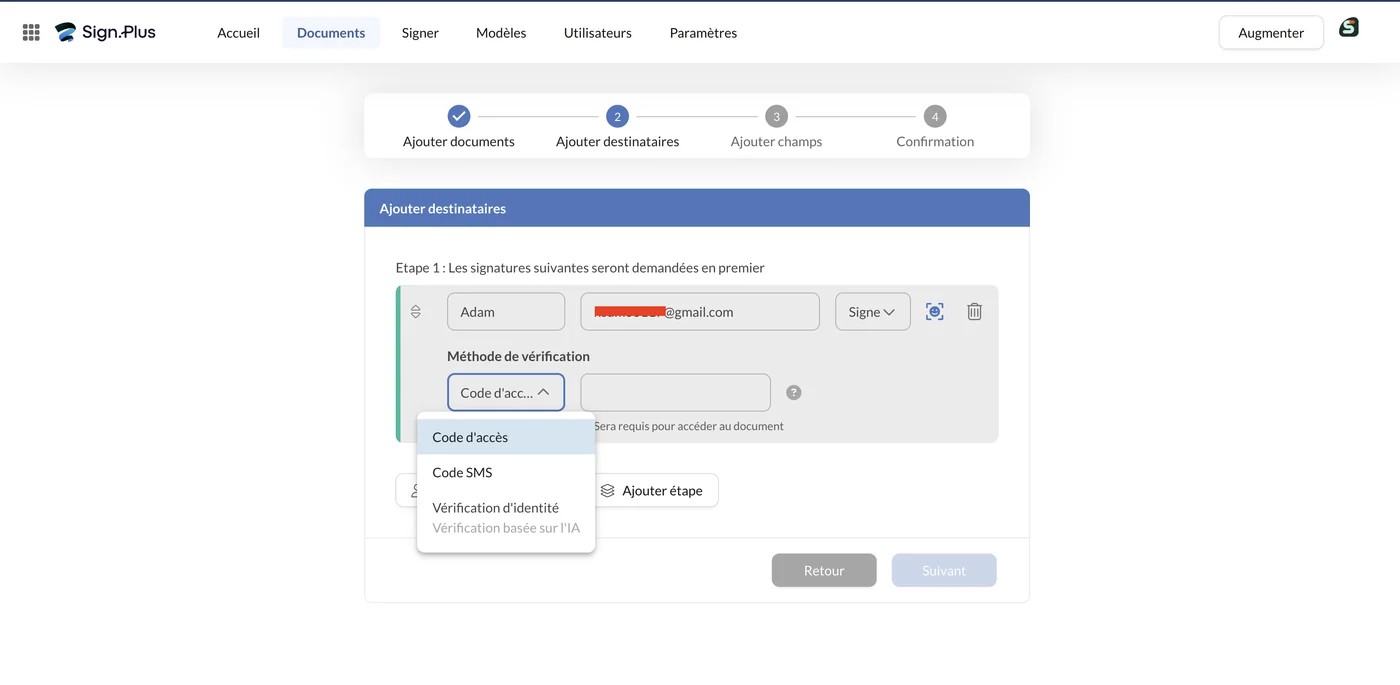The image size is (1400, 685).
Task: Open the apps grid menu icon
Action: pos(31,32)
